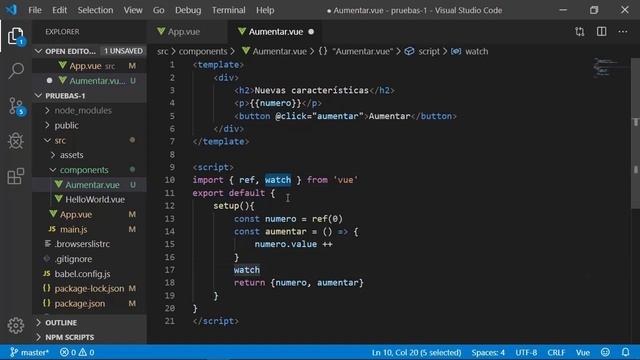Open Aumentar.vue in the components folder
640x360 pixels.
coord(89,185)
